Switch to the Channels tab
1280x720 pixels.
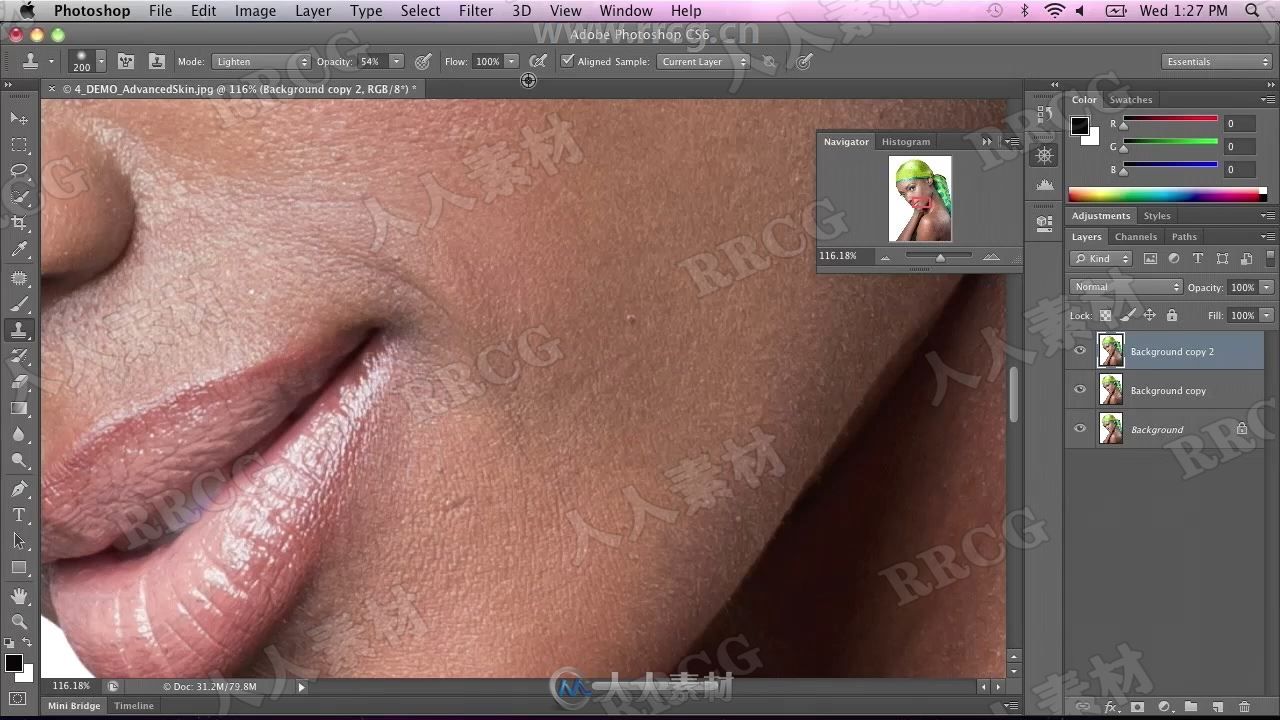[x=1135, y=237]
